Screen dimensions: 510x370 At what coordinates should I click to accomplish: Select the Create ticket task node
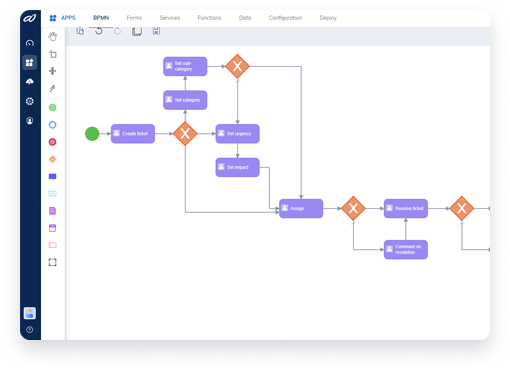coord(133,134)
